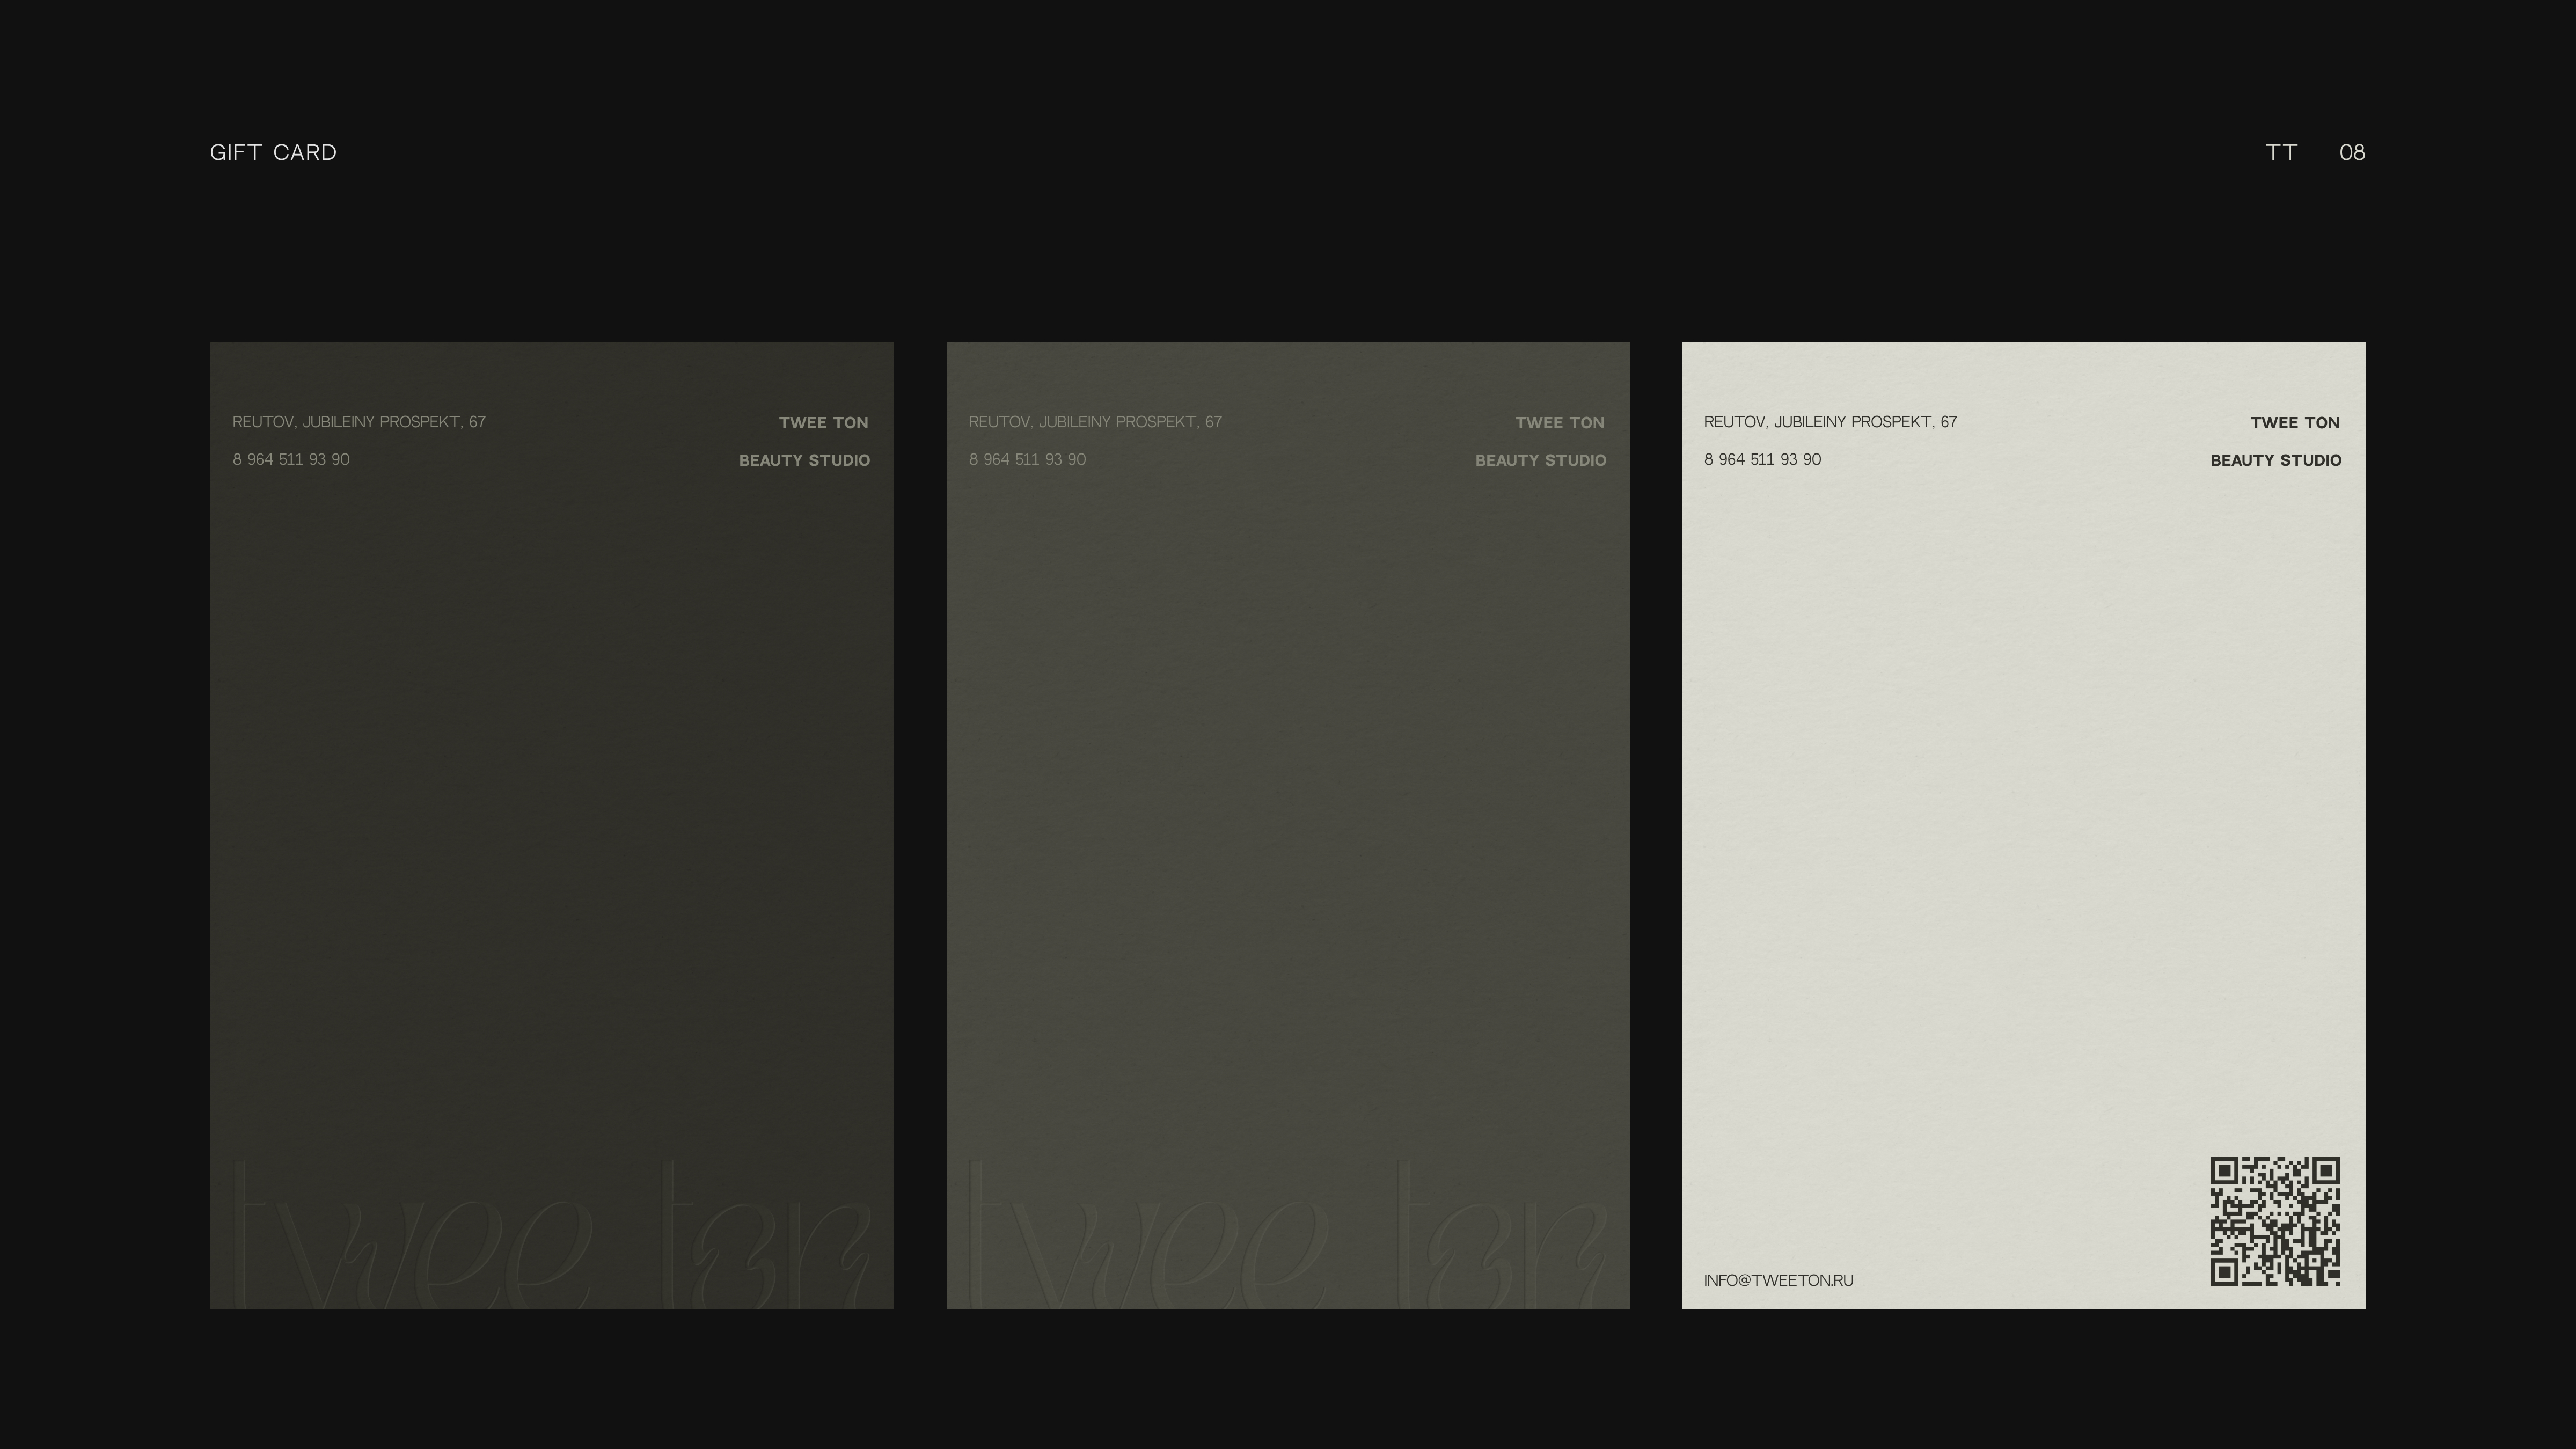Click TWEE TON title on the light card
This screenshot has width=2576, height=1449.
[2294, 423]
